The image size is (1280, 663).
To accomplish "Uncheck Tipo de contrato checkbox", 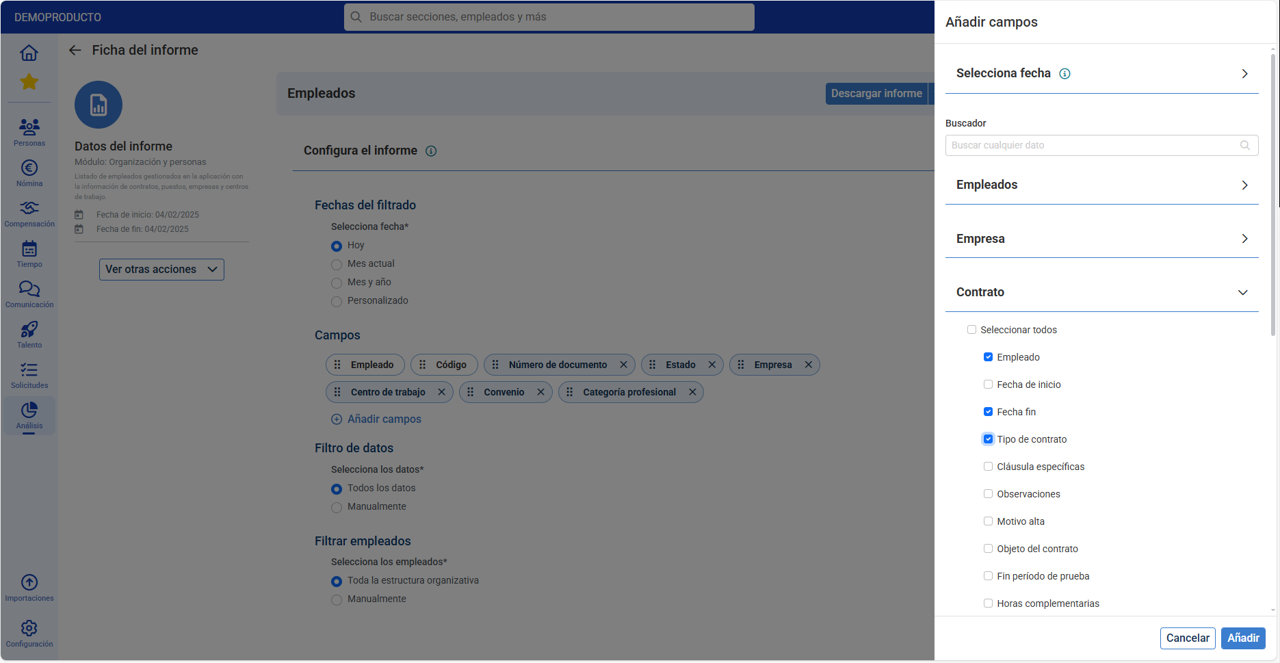I will coord(988,439).
